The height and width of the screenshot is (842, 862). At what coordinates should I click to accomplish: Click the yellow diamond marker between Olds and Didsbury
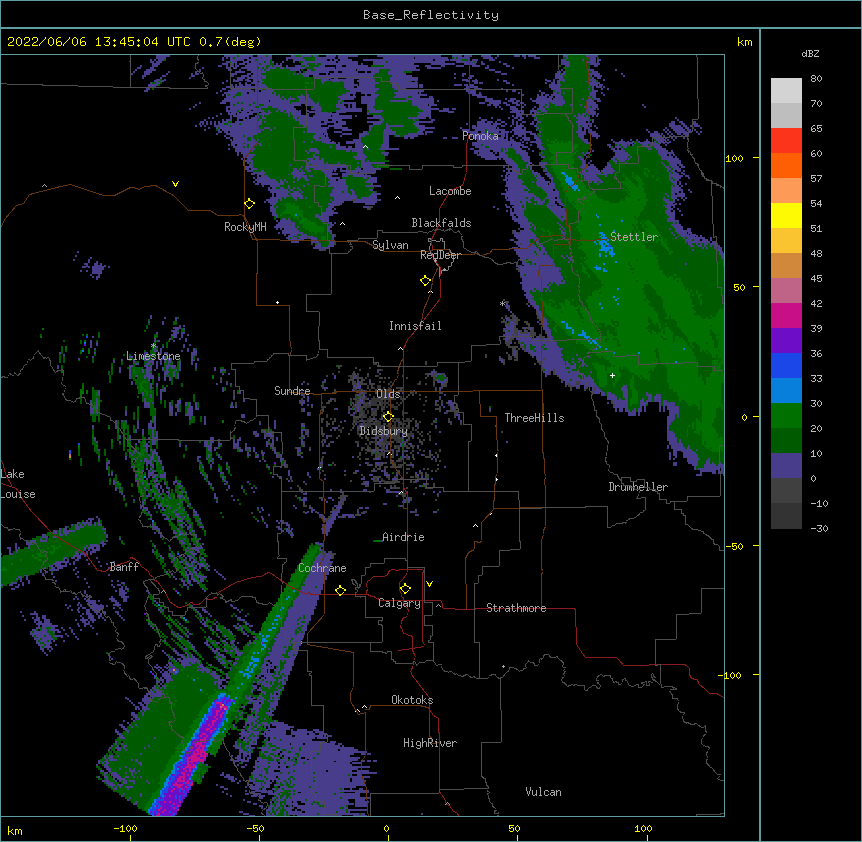click(x=388, y=417)
